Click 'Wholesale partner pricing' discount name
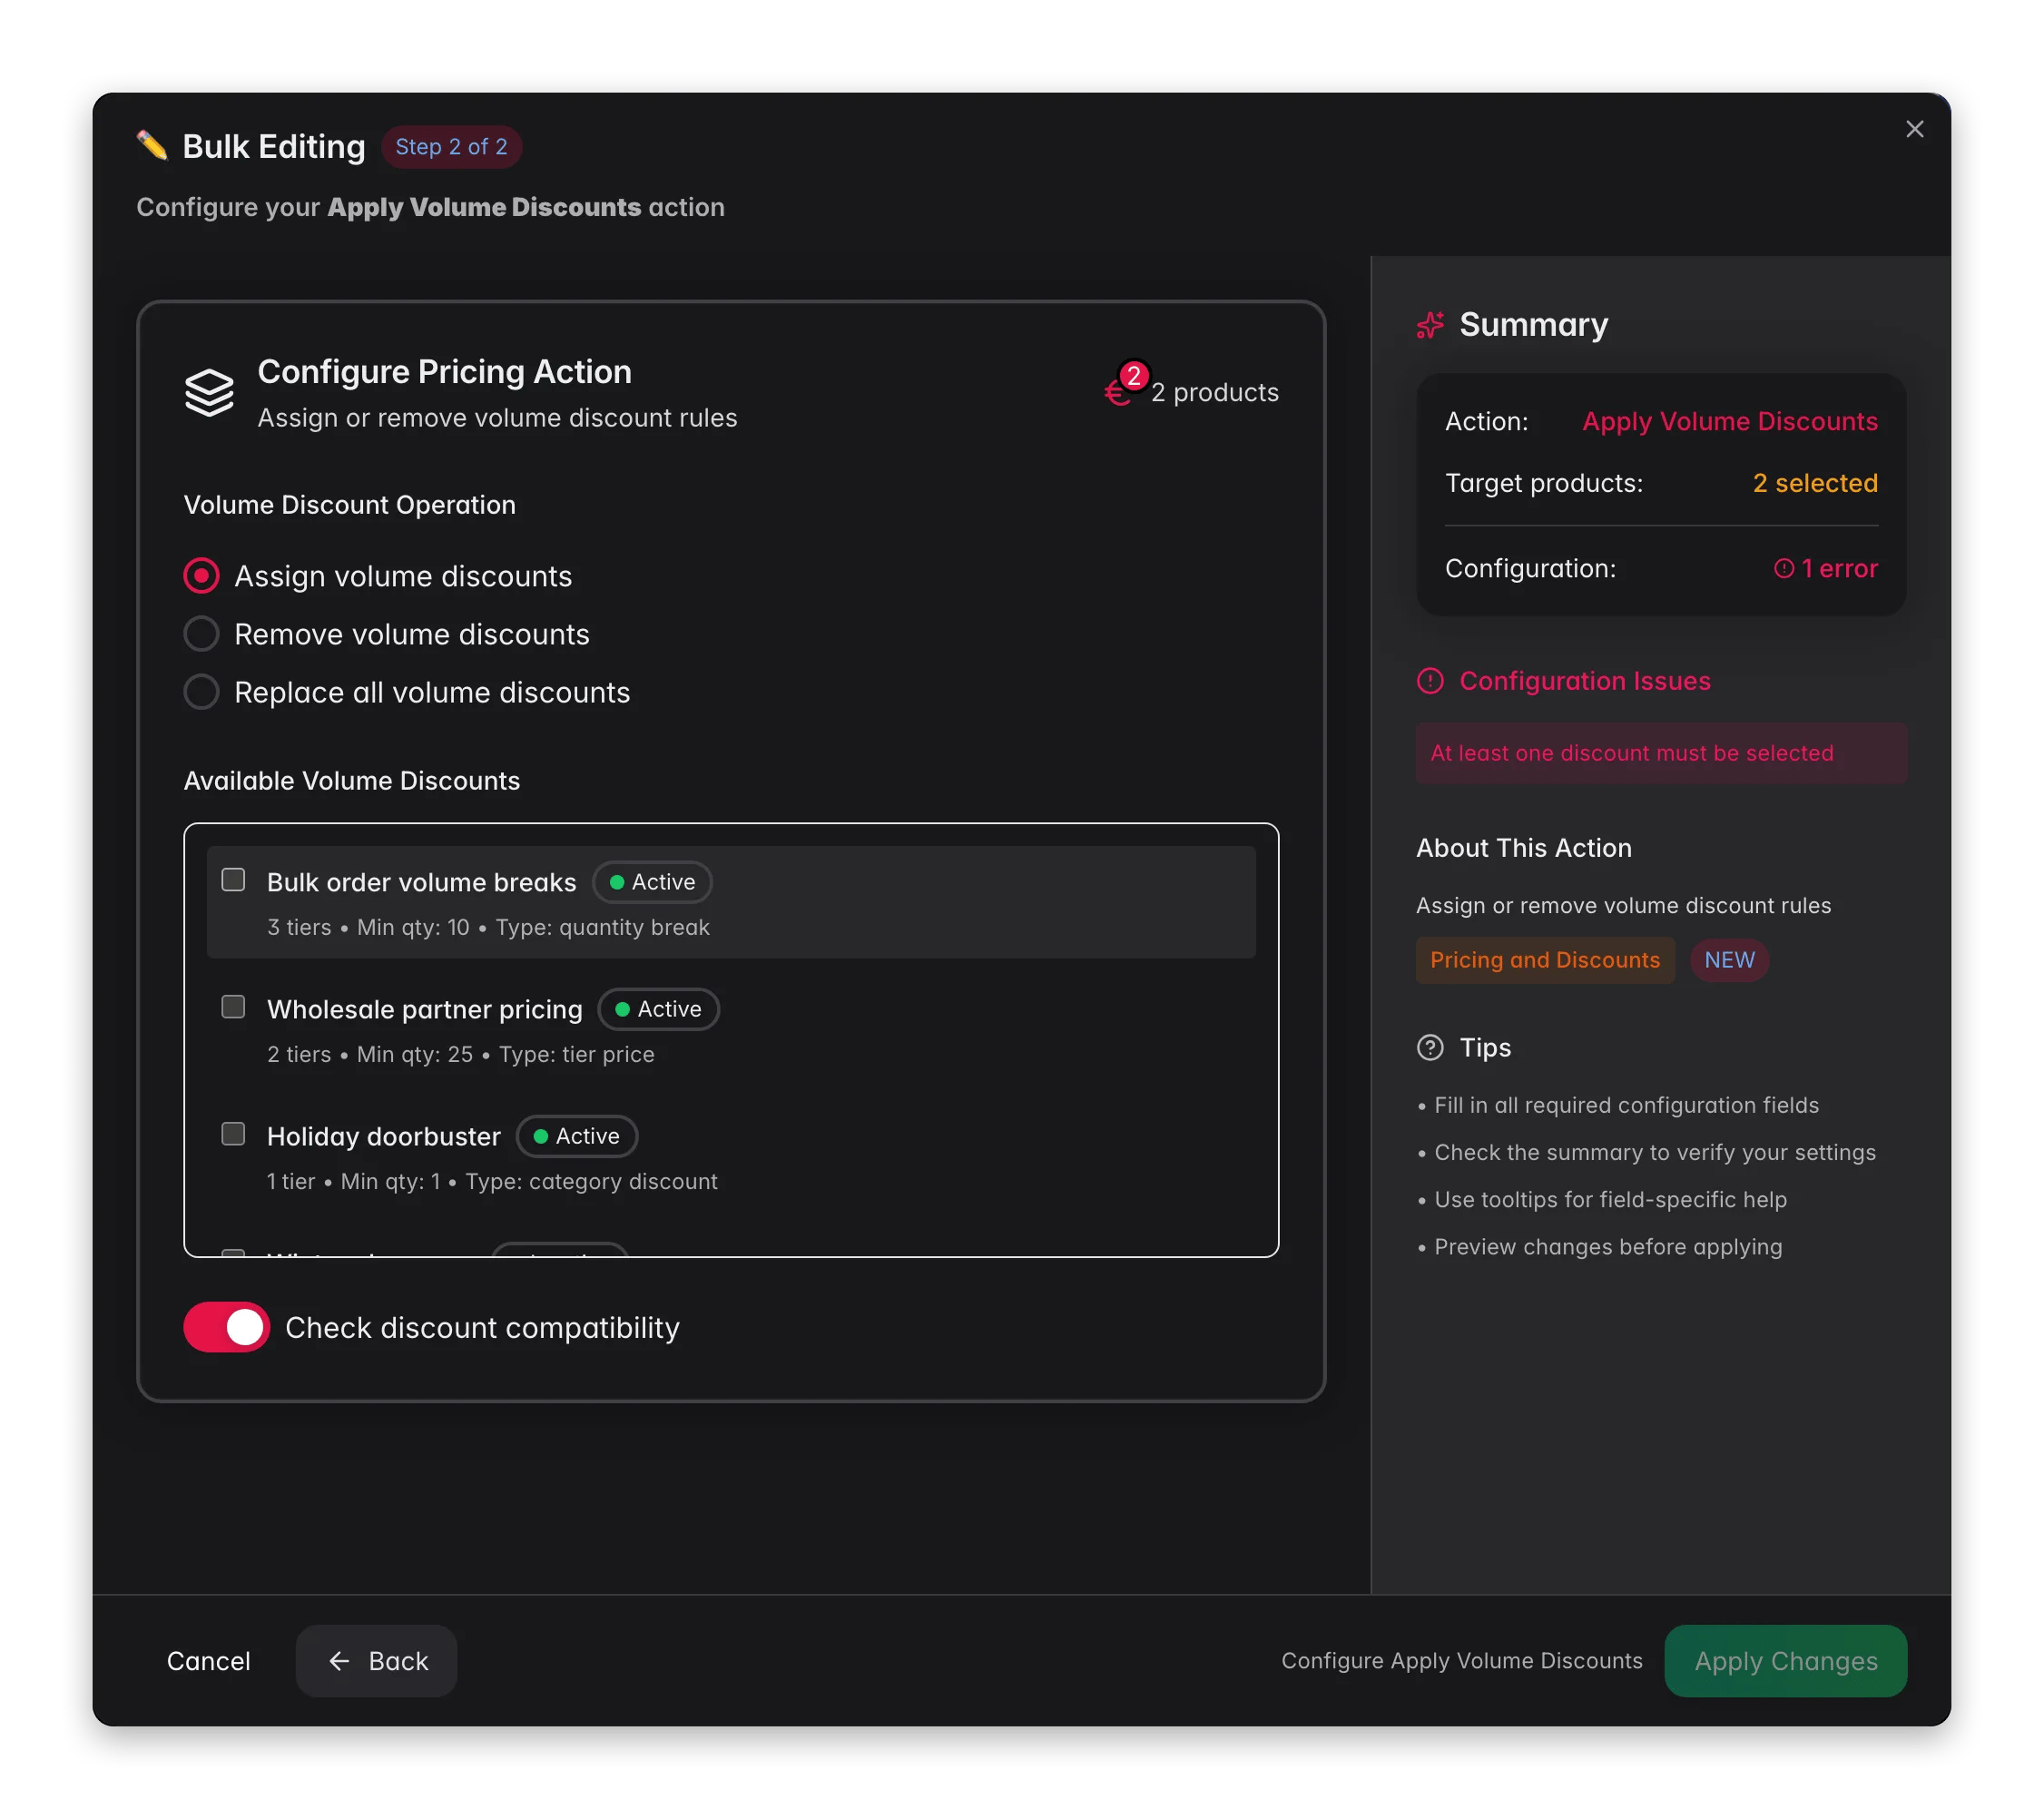The image size is (2044, 1819). click(424, 1009)
